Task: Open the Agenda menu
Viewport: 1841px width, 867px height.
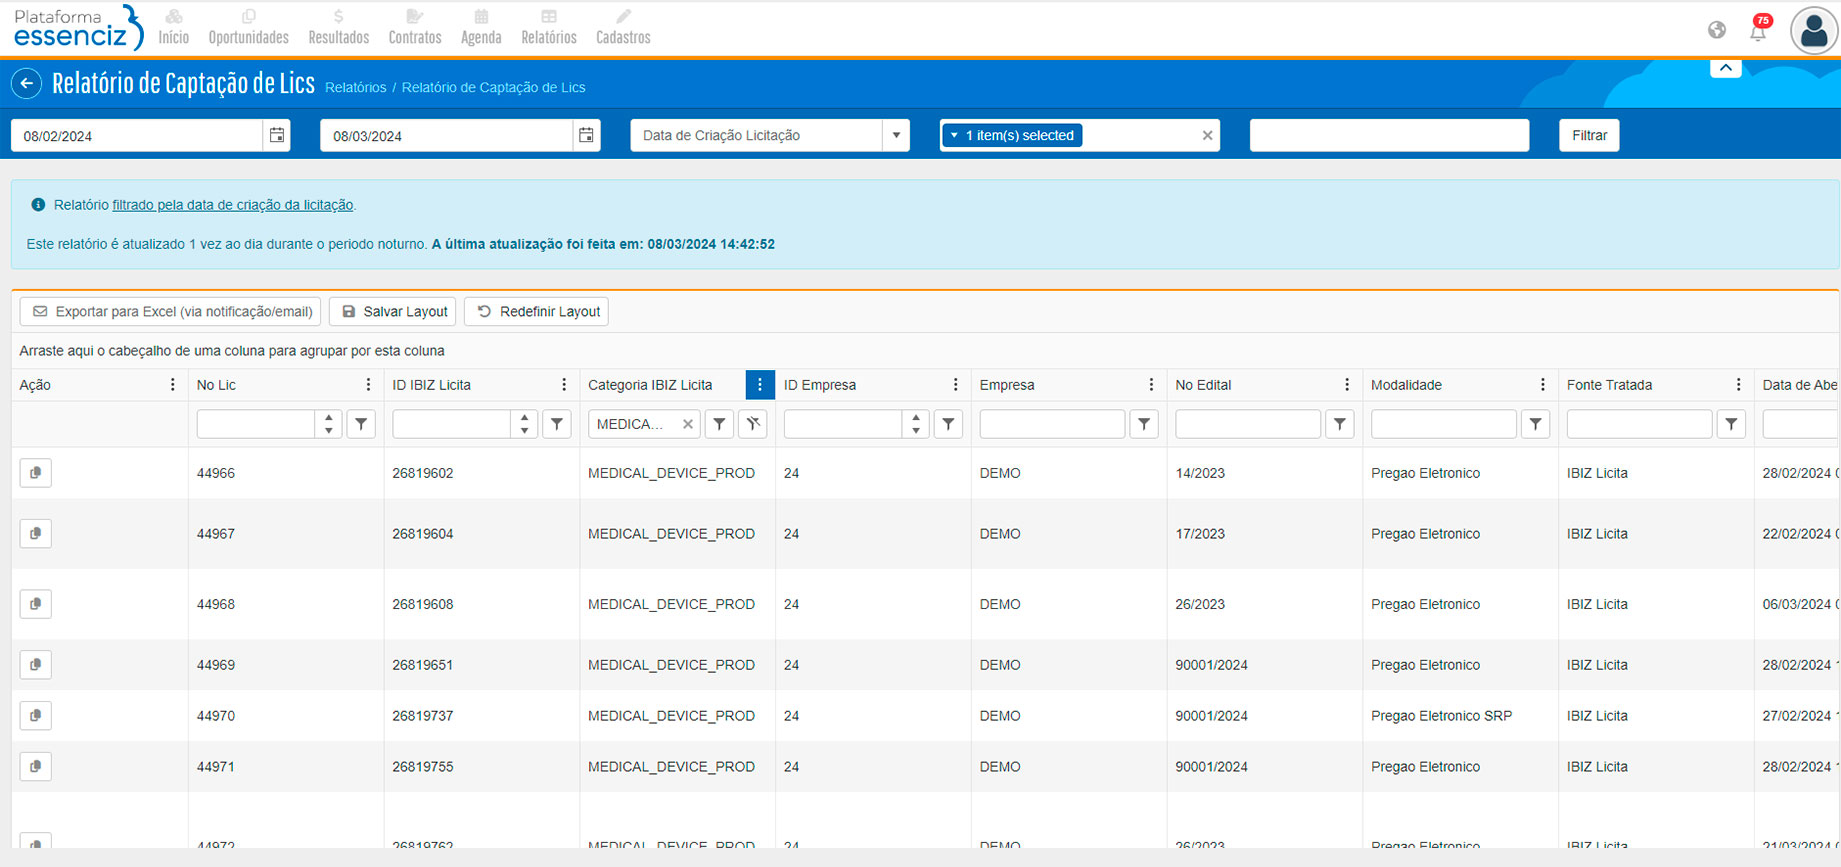Action: [481, 28]
